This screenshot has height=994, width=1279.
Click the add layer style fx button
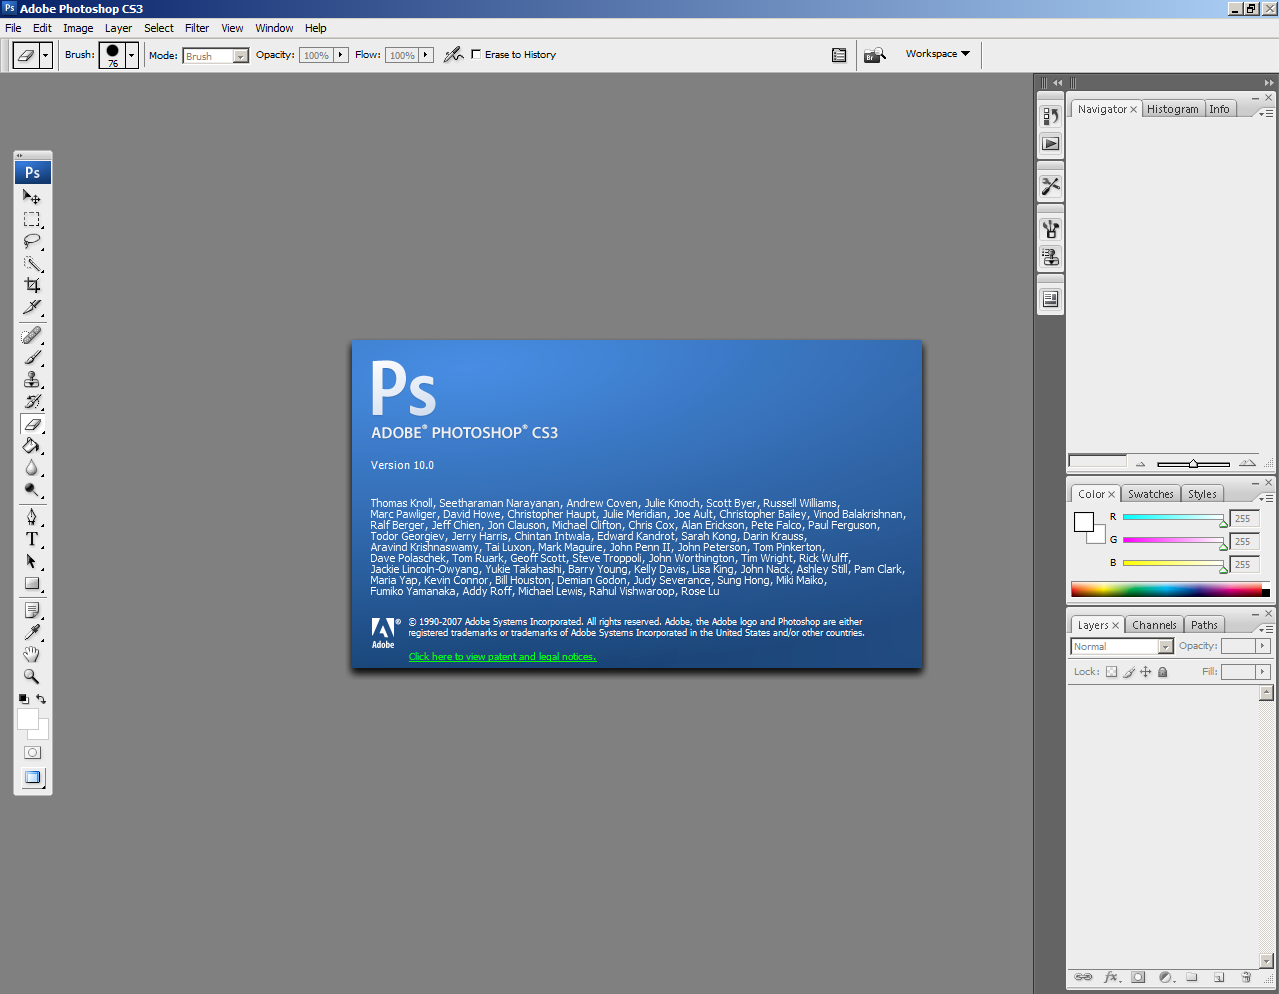[1111, 977]
